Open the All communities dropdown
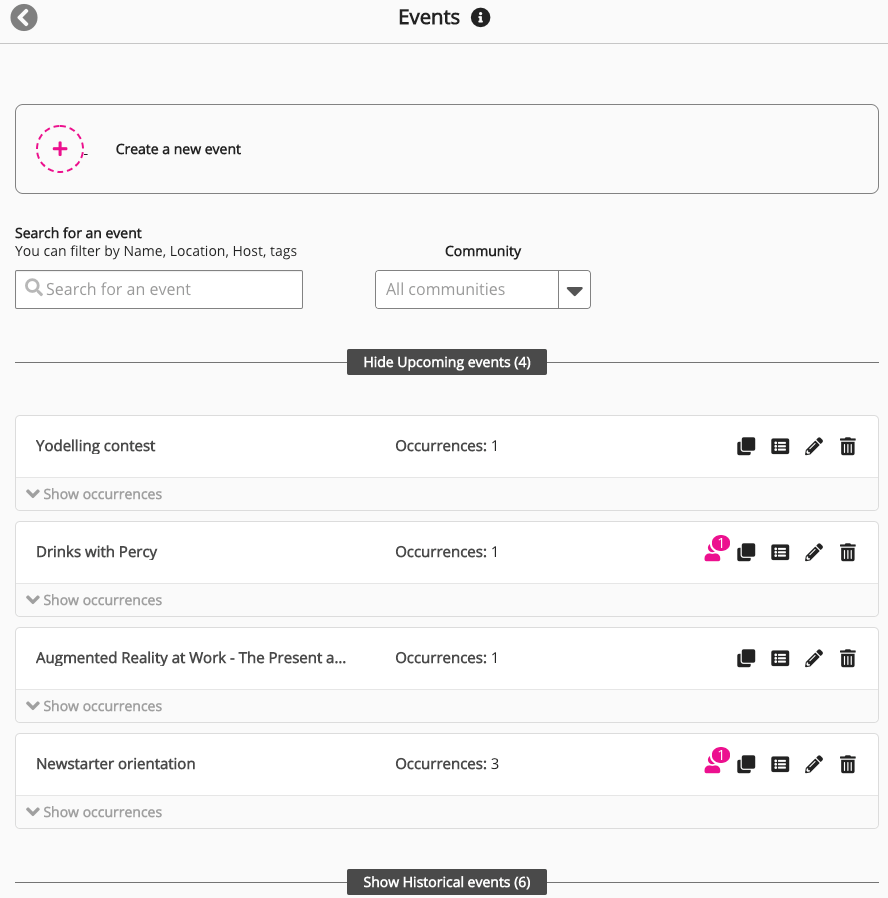Image resolution: width=888 pixels, height=898 pixels. click(574, 290)
